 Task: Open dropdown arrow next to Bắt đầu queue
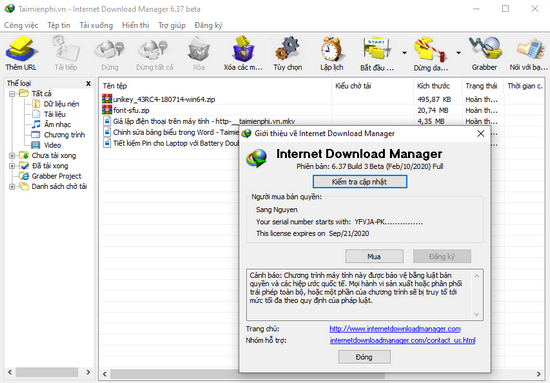coord(404,53)
